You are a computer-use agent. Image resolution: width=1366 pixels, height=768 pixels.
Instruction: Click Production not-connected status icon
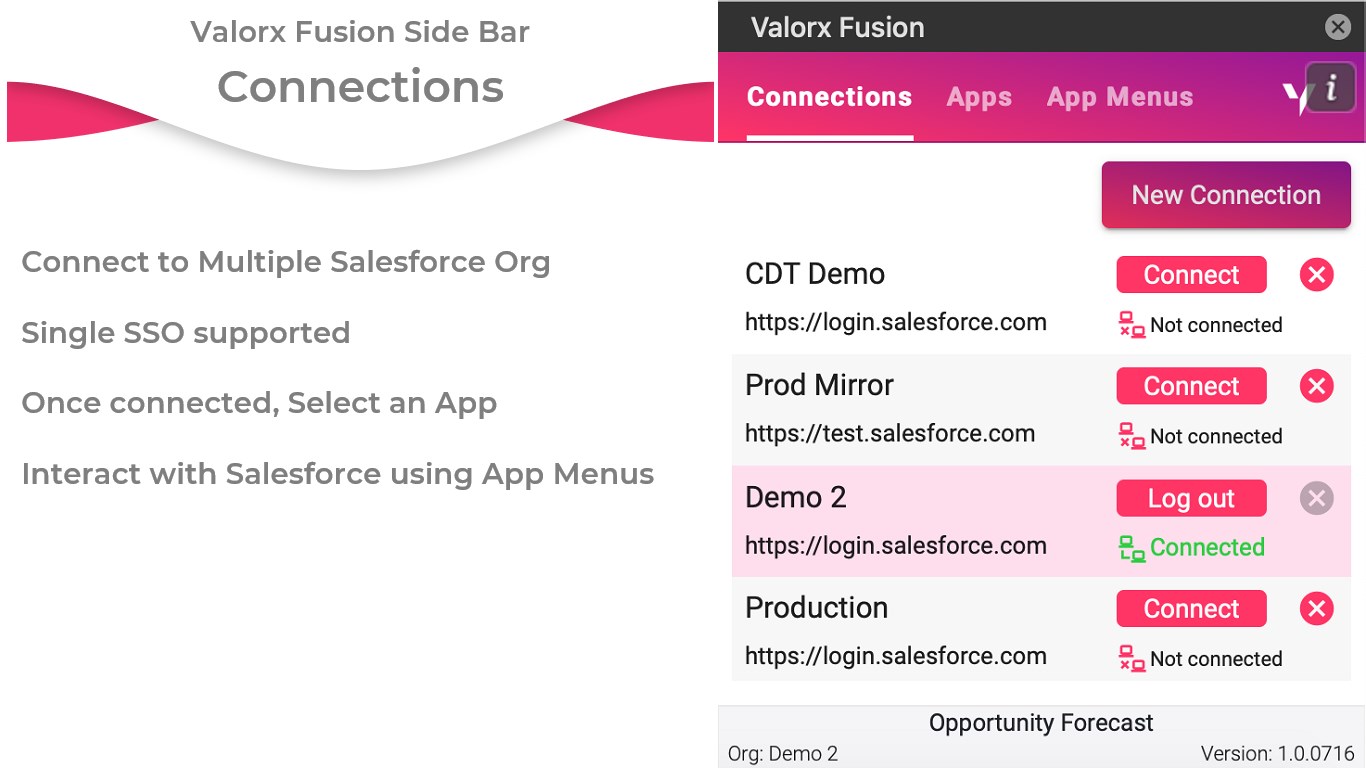[x=1131, y=659]
